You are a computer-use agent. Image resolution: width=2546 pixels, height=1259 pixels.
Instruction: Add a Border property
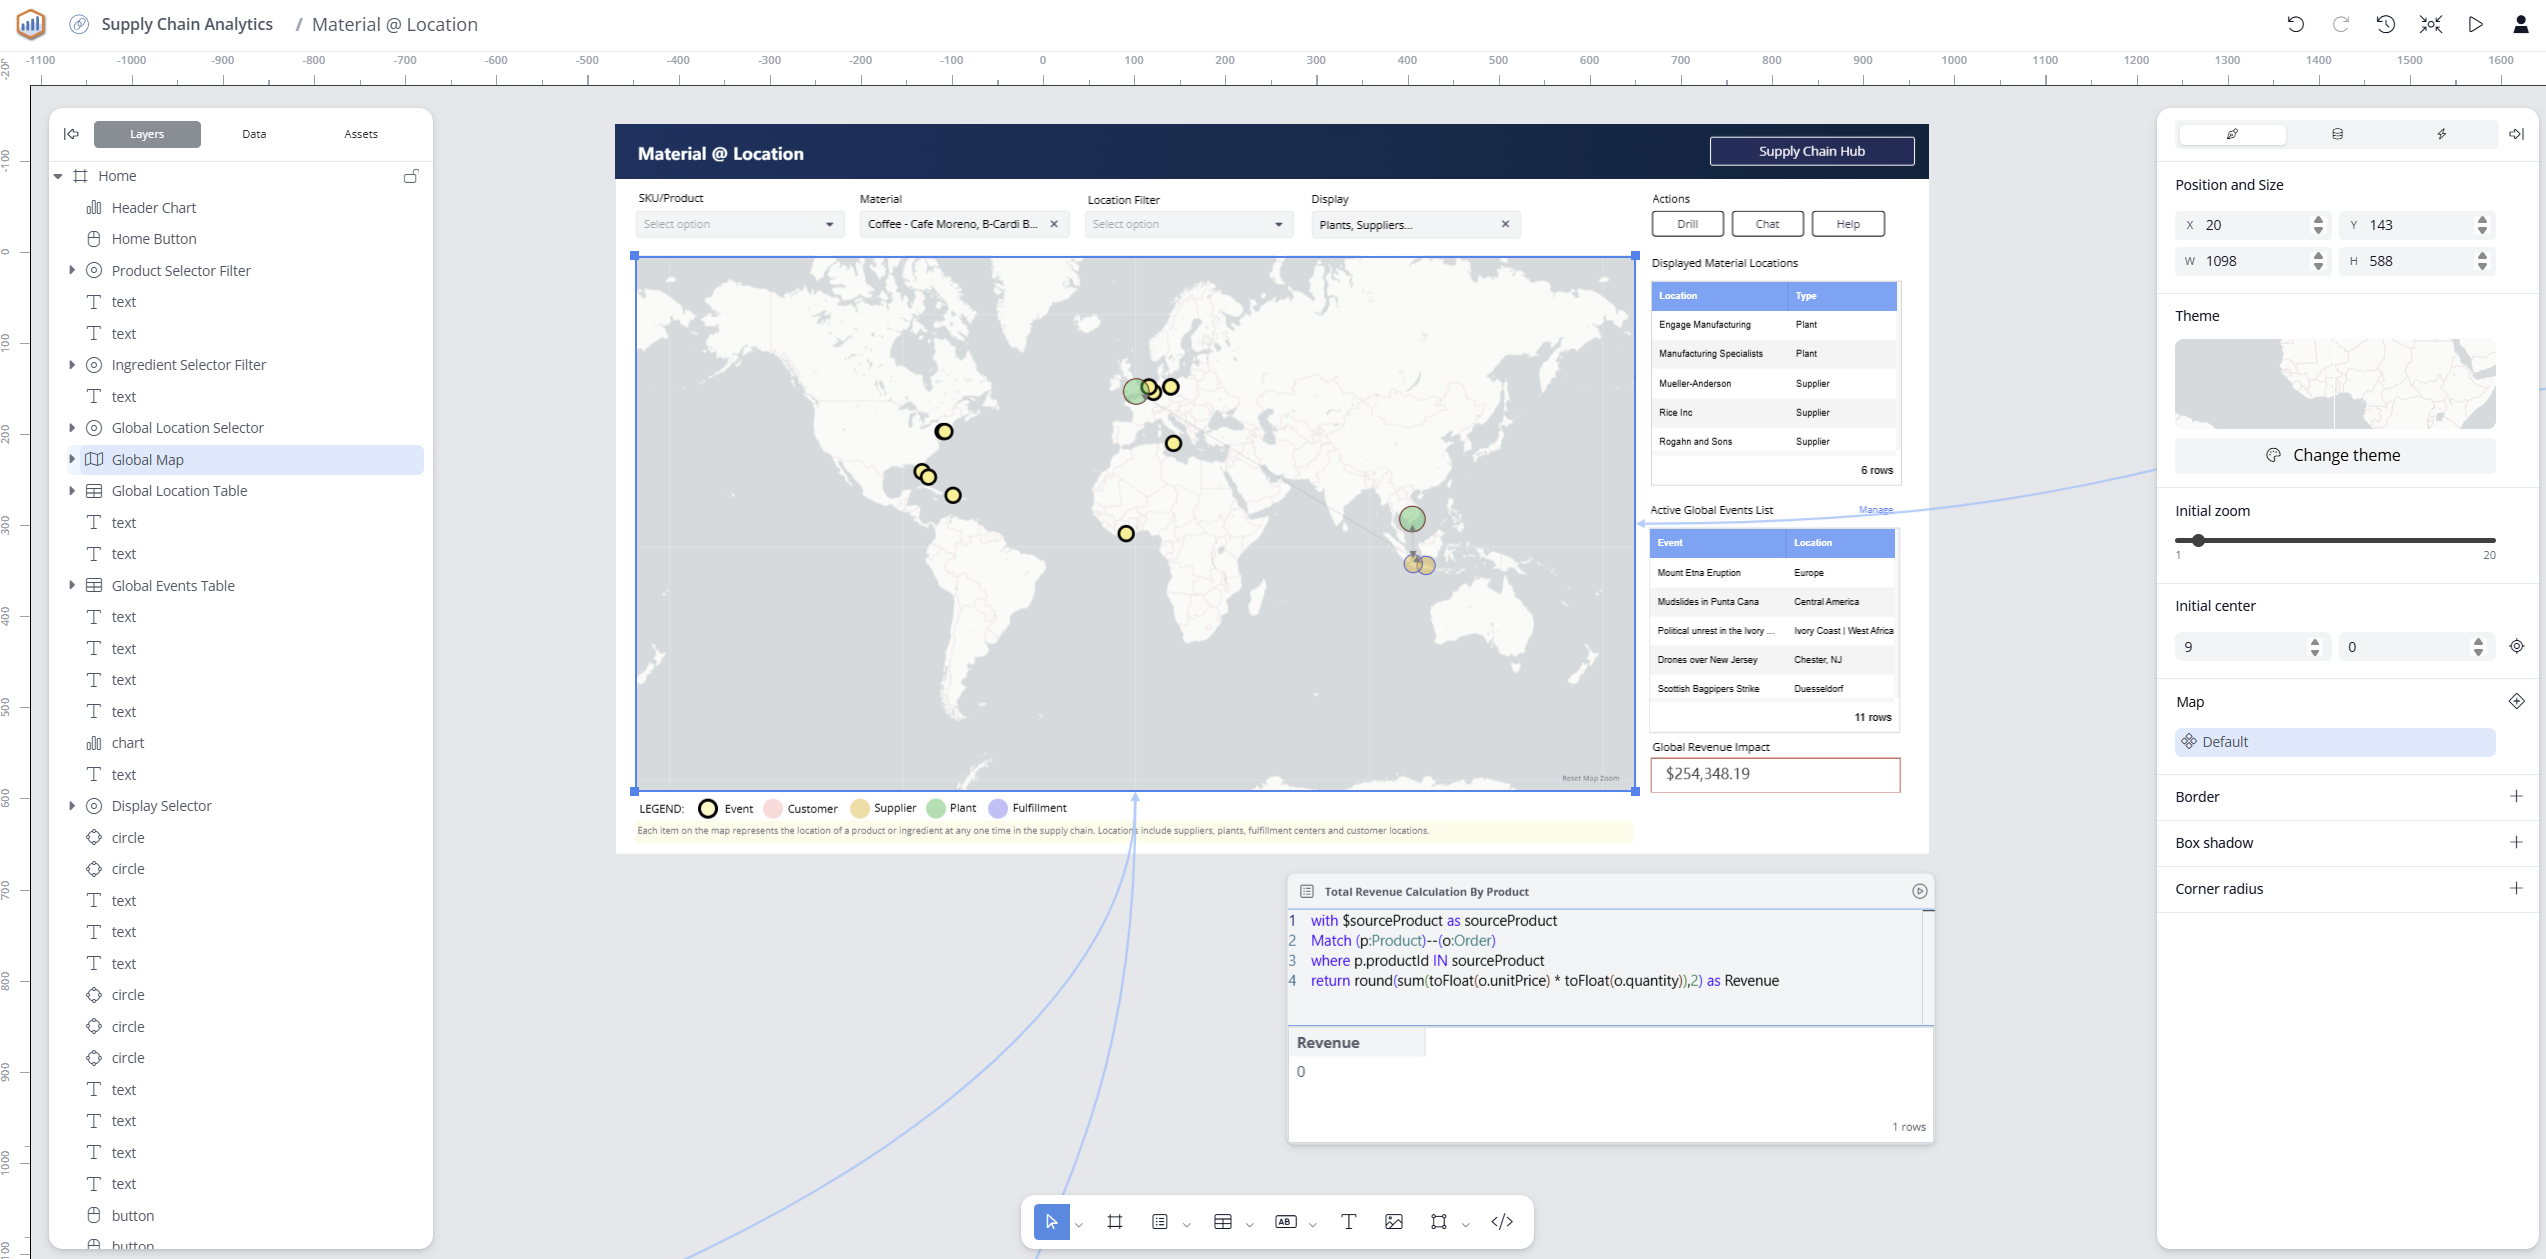(x=2516, y=796)
